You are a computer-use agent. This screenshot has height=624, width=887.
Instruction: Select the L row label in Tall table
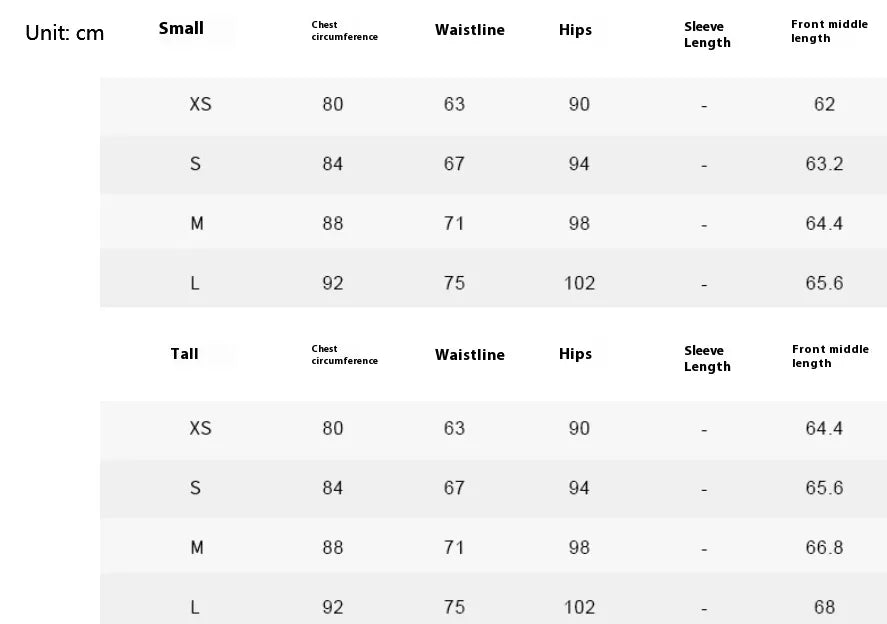click(195, 607)
